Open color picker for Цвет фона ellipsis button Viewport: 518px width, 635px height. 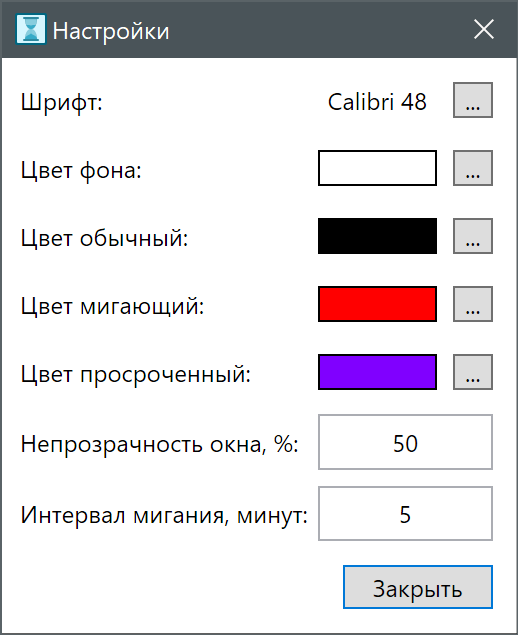[x=473, y=168]
